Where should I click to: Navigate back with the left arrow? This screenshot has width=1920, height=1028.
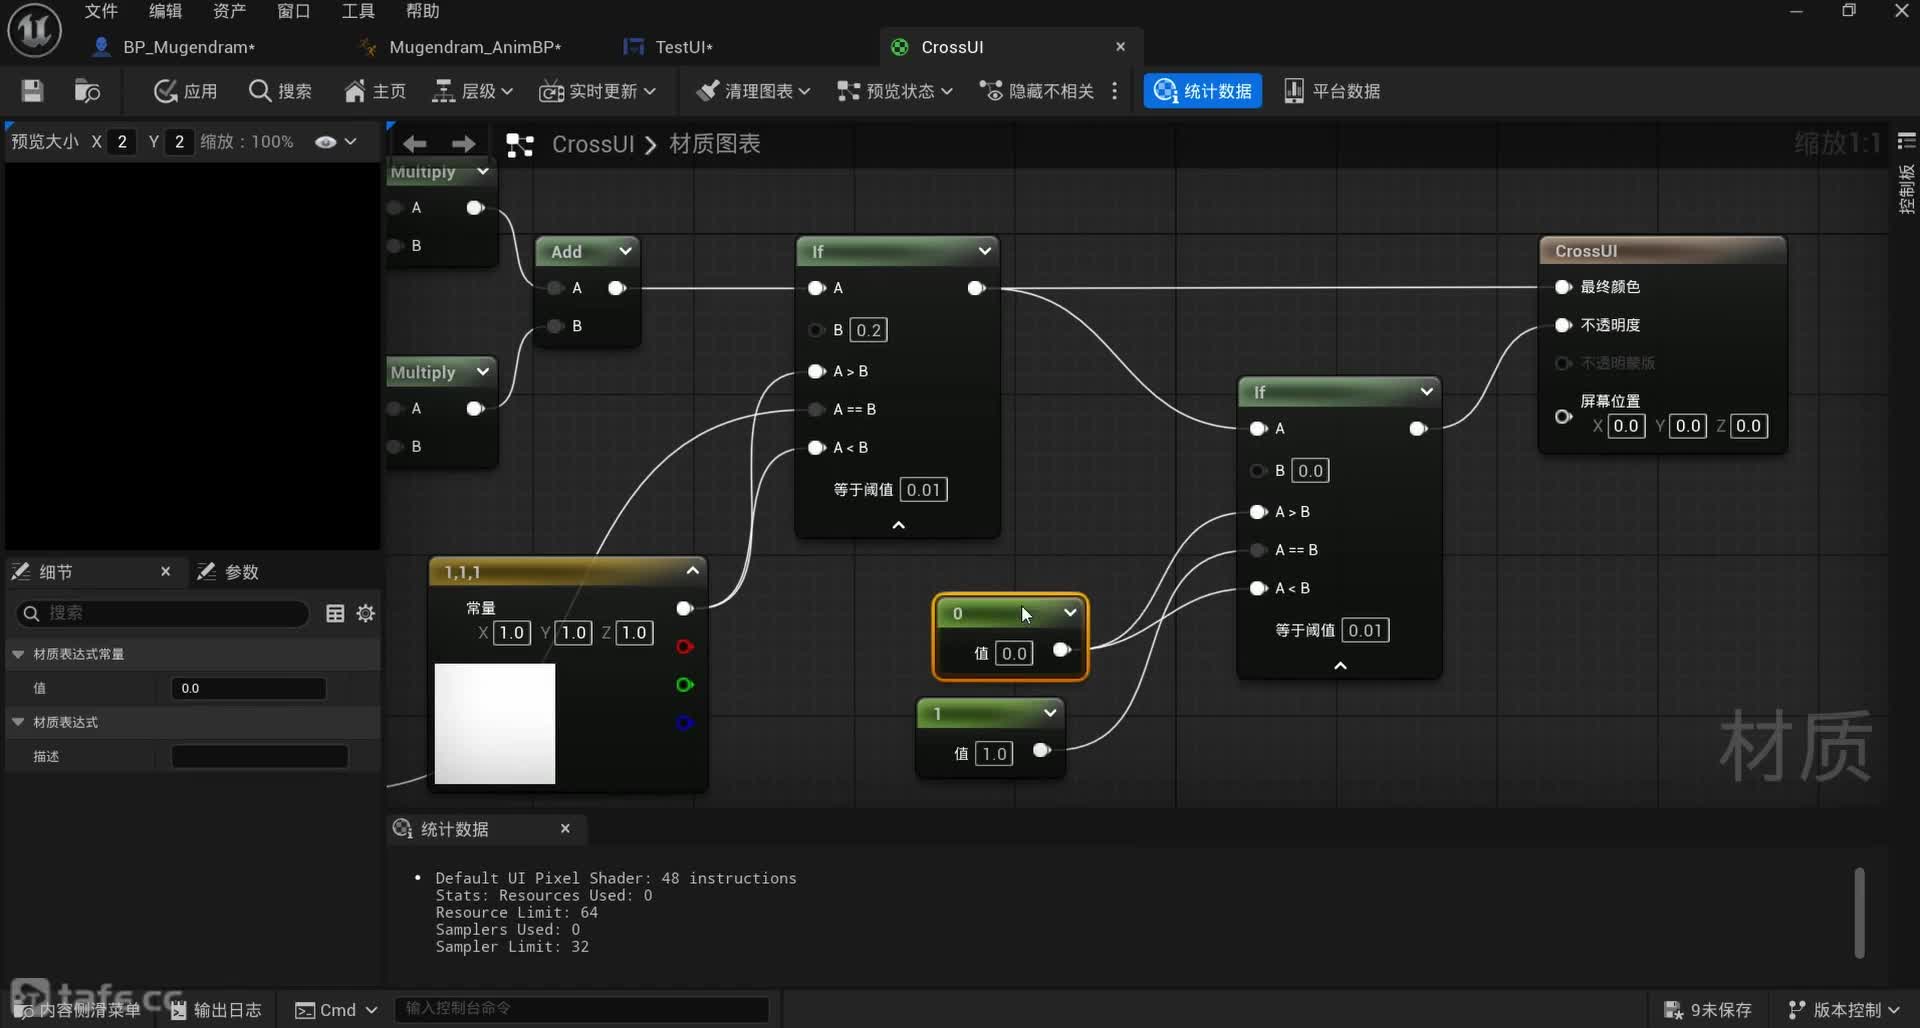click(415, 144)
